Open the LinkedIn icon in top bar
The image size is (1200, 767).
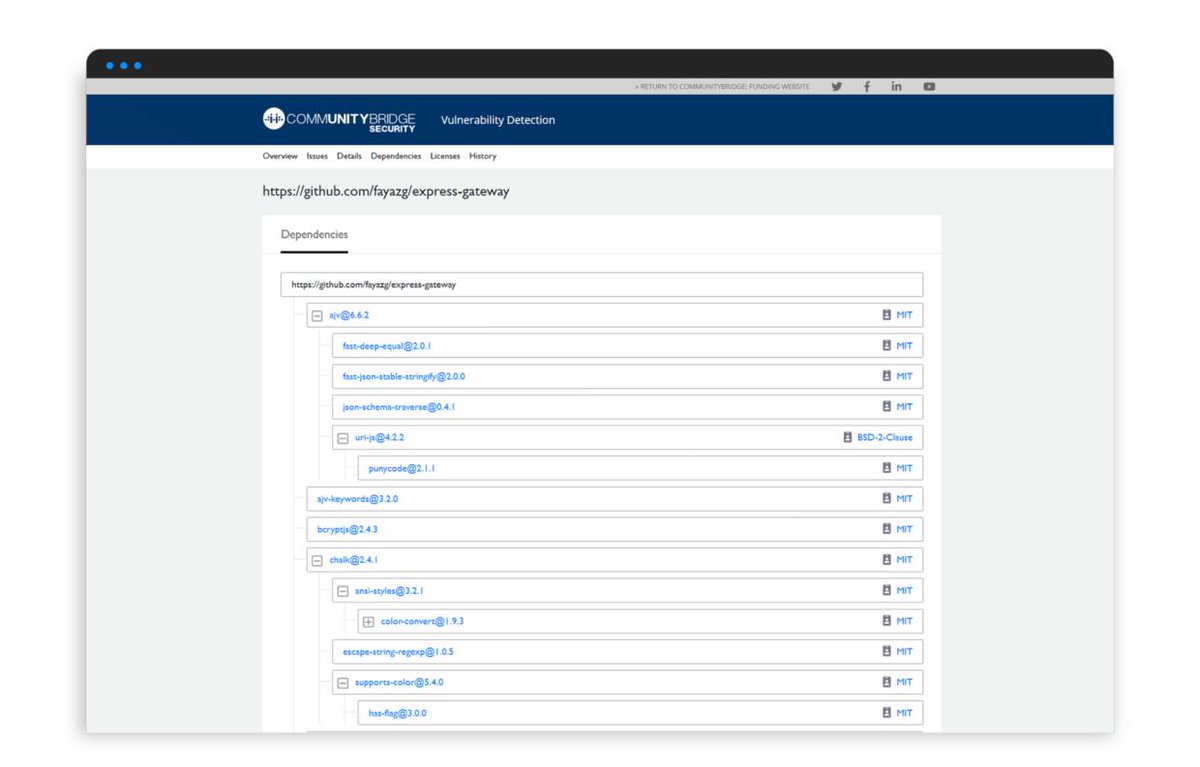(x=897, y=87)
